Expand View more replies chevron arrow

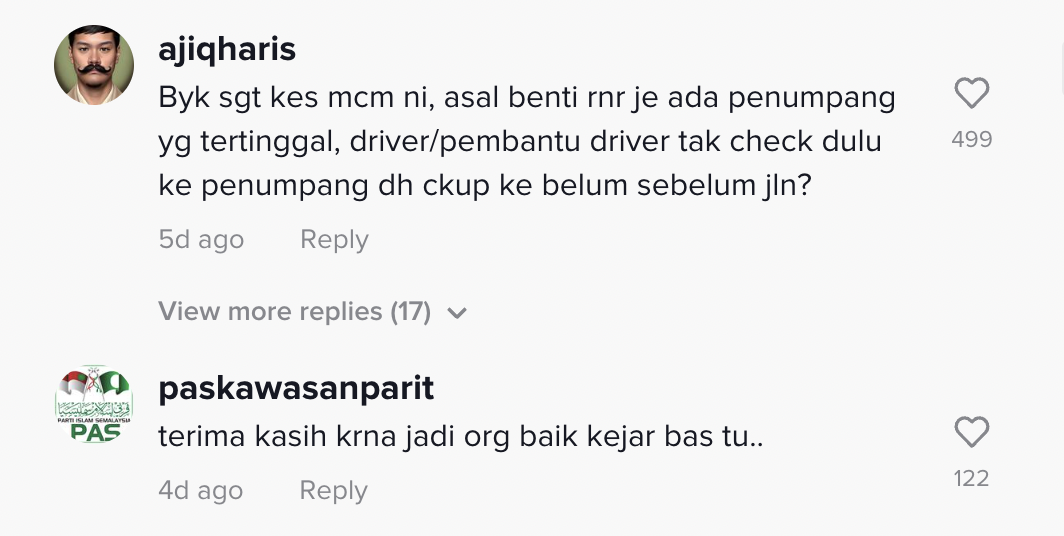tap(457, 313)
